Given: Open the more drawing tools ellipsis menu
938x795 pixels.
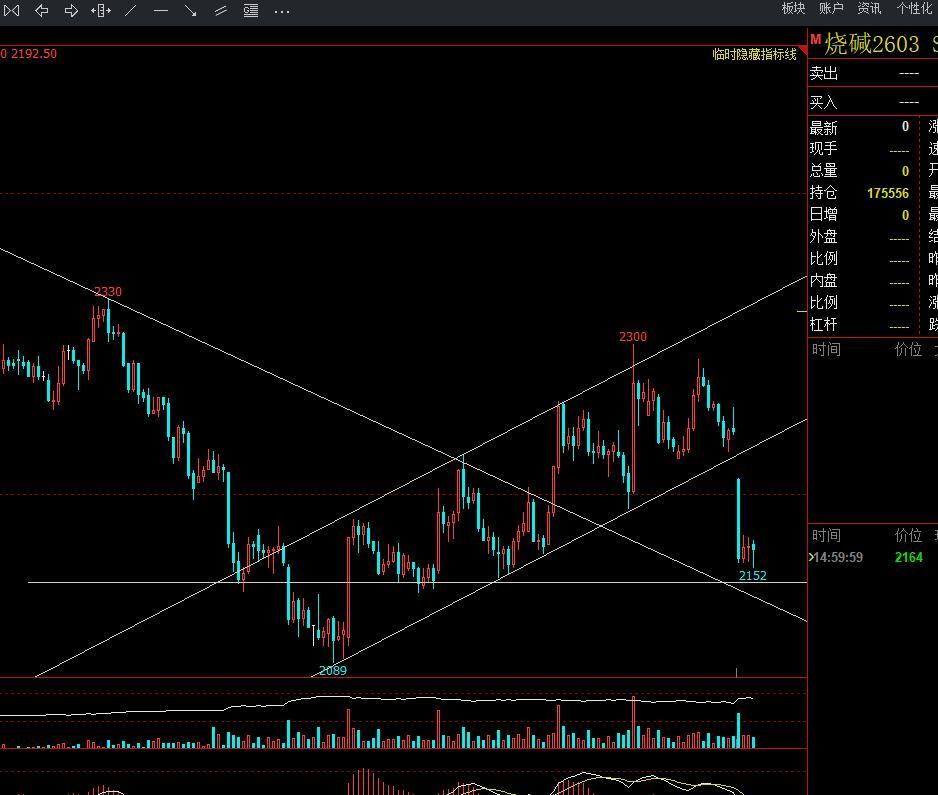Looking at the screenshot, I should [282, 11].
